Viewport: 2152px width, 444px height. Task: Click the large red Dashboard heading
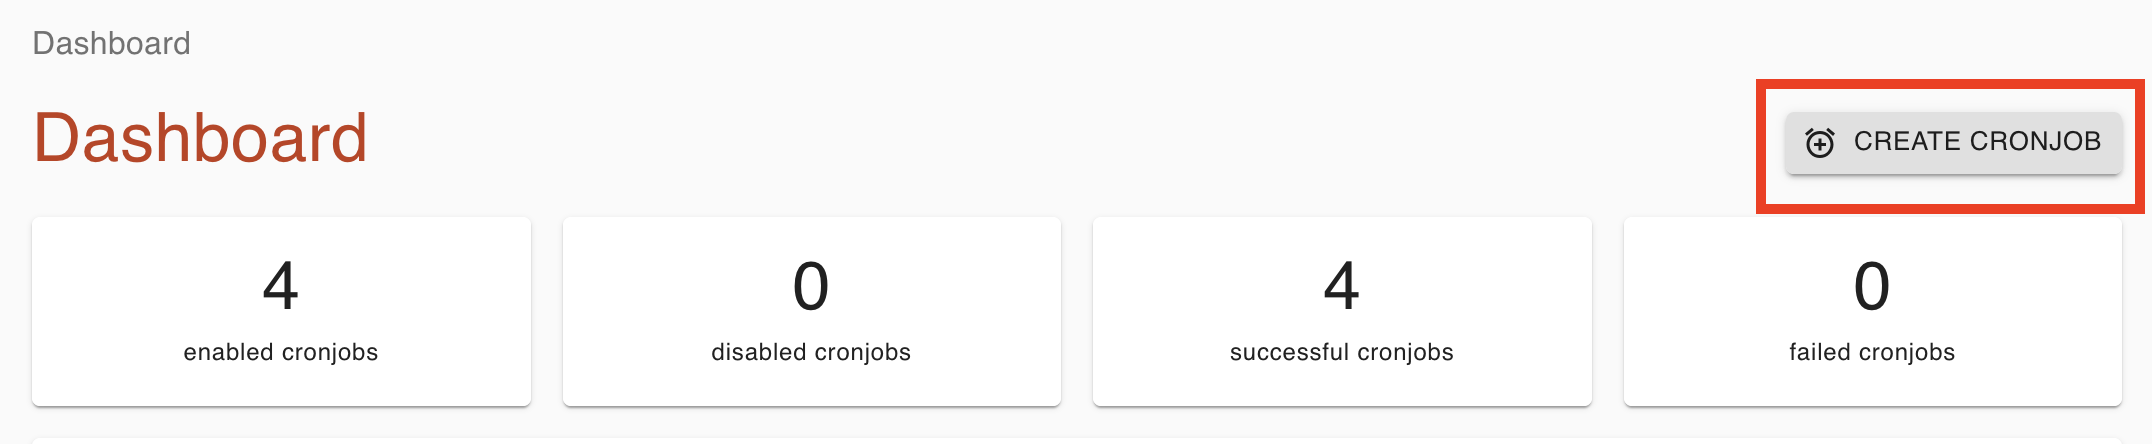click(x=200, y=138)
